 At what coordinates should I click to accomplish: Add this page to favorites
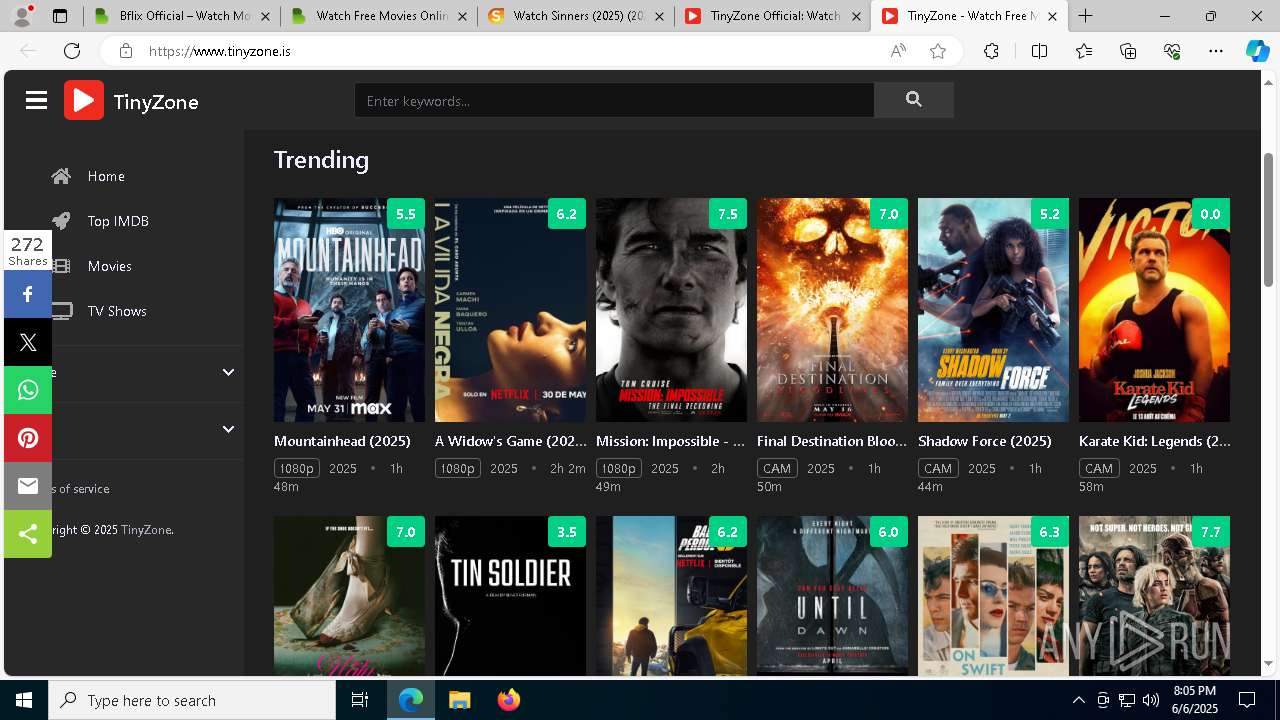937,51
